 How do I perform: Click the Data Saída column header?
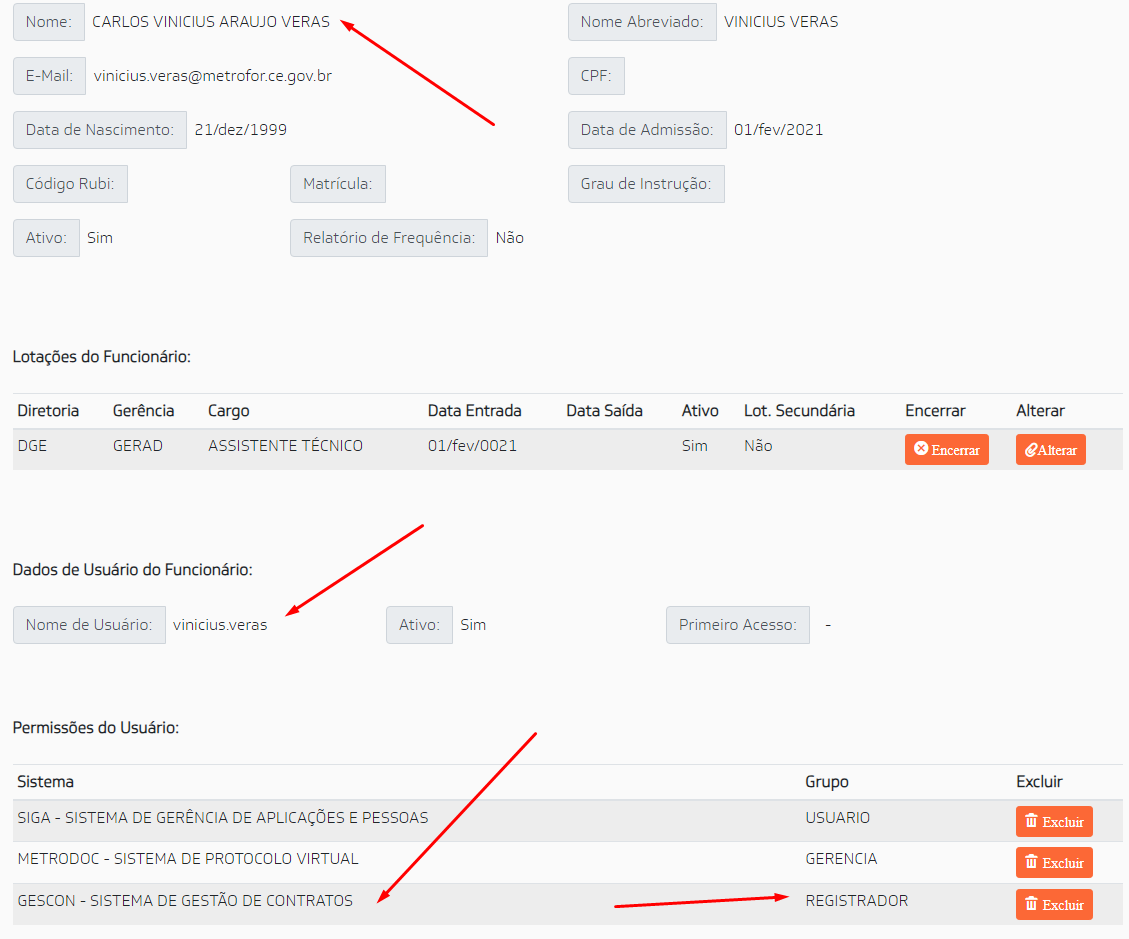click(x=604, y=410)
